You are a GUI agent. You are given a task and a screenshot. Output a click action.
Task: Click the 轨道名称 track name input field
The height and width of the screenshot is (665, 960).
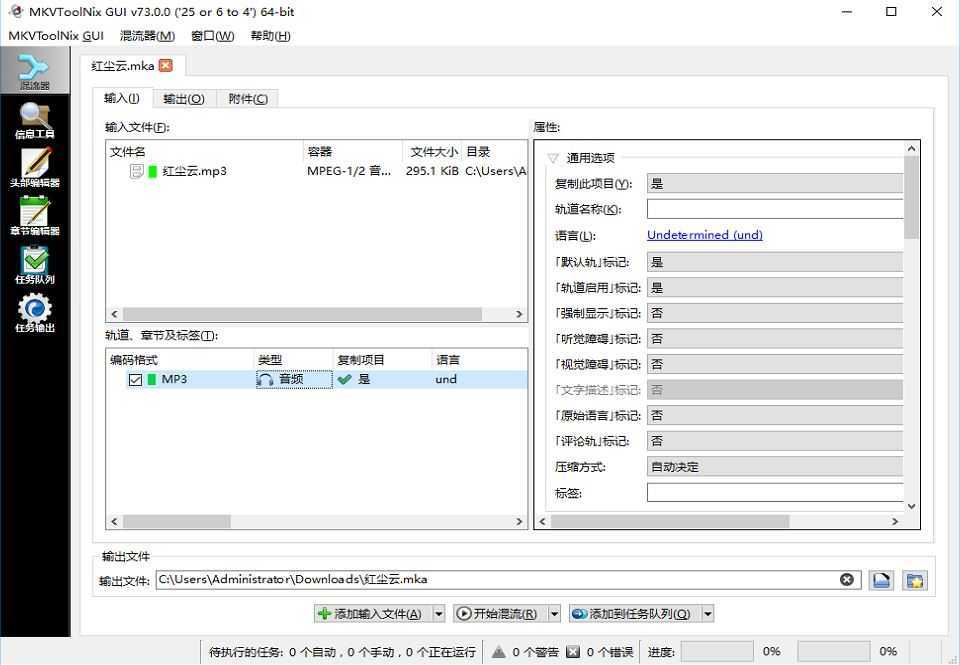(x=775, y=209)
